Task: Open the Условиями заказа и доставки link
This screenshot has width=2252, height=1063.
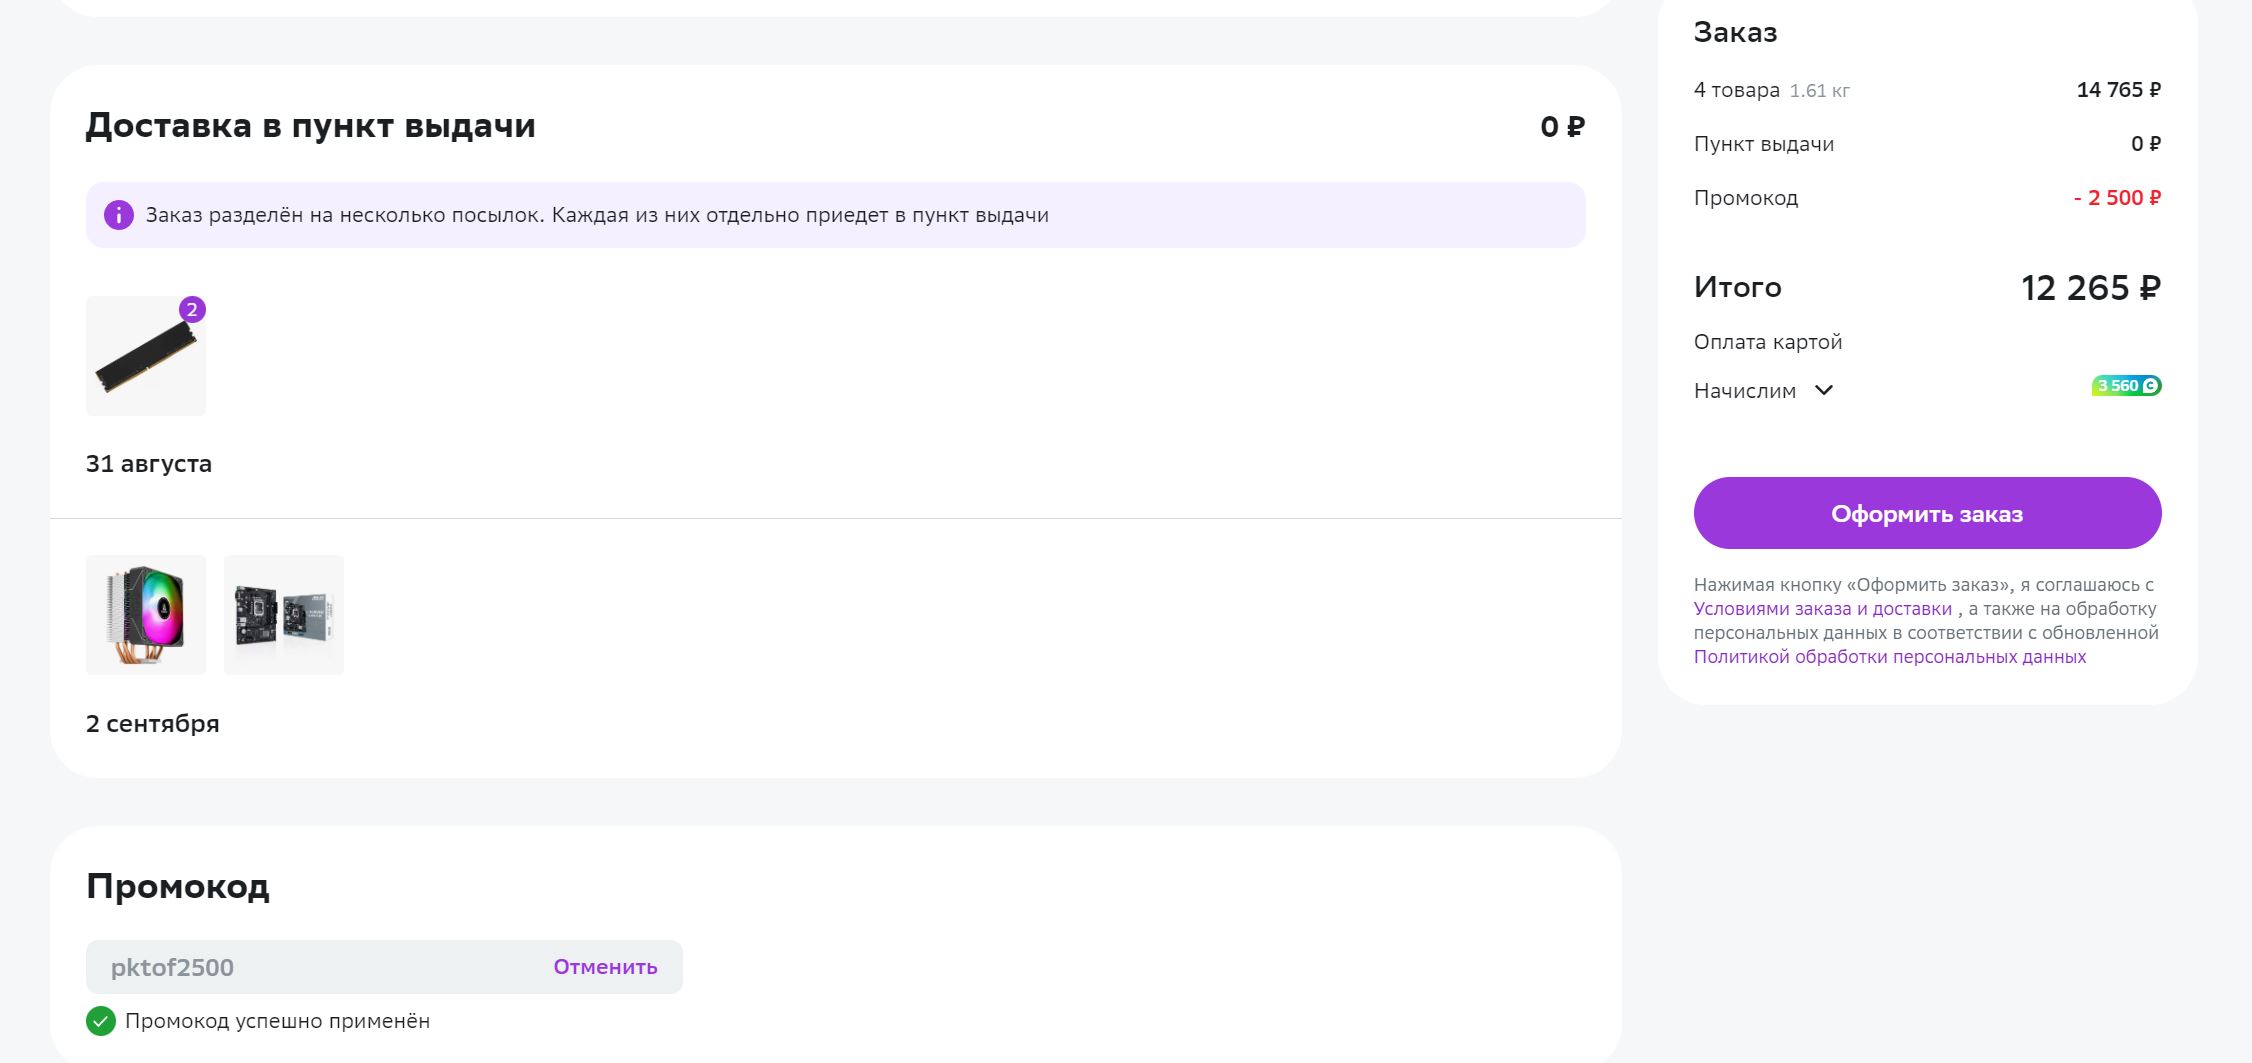Action: click(1822, 609)
